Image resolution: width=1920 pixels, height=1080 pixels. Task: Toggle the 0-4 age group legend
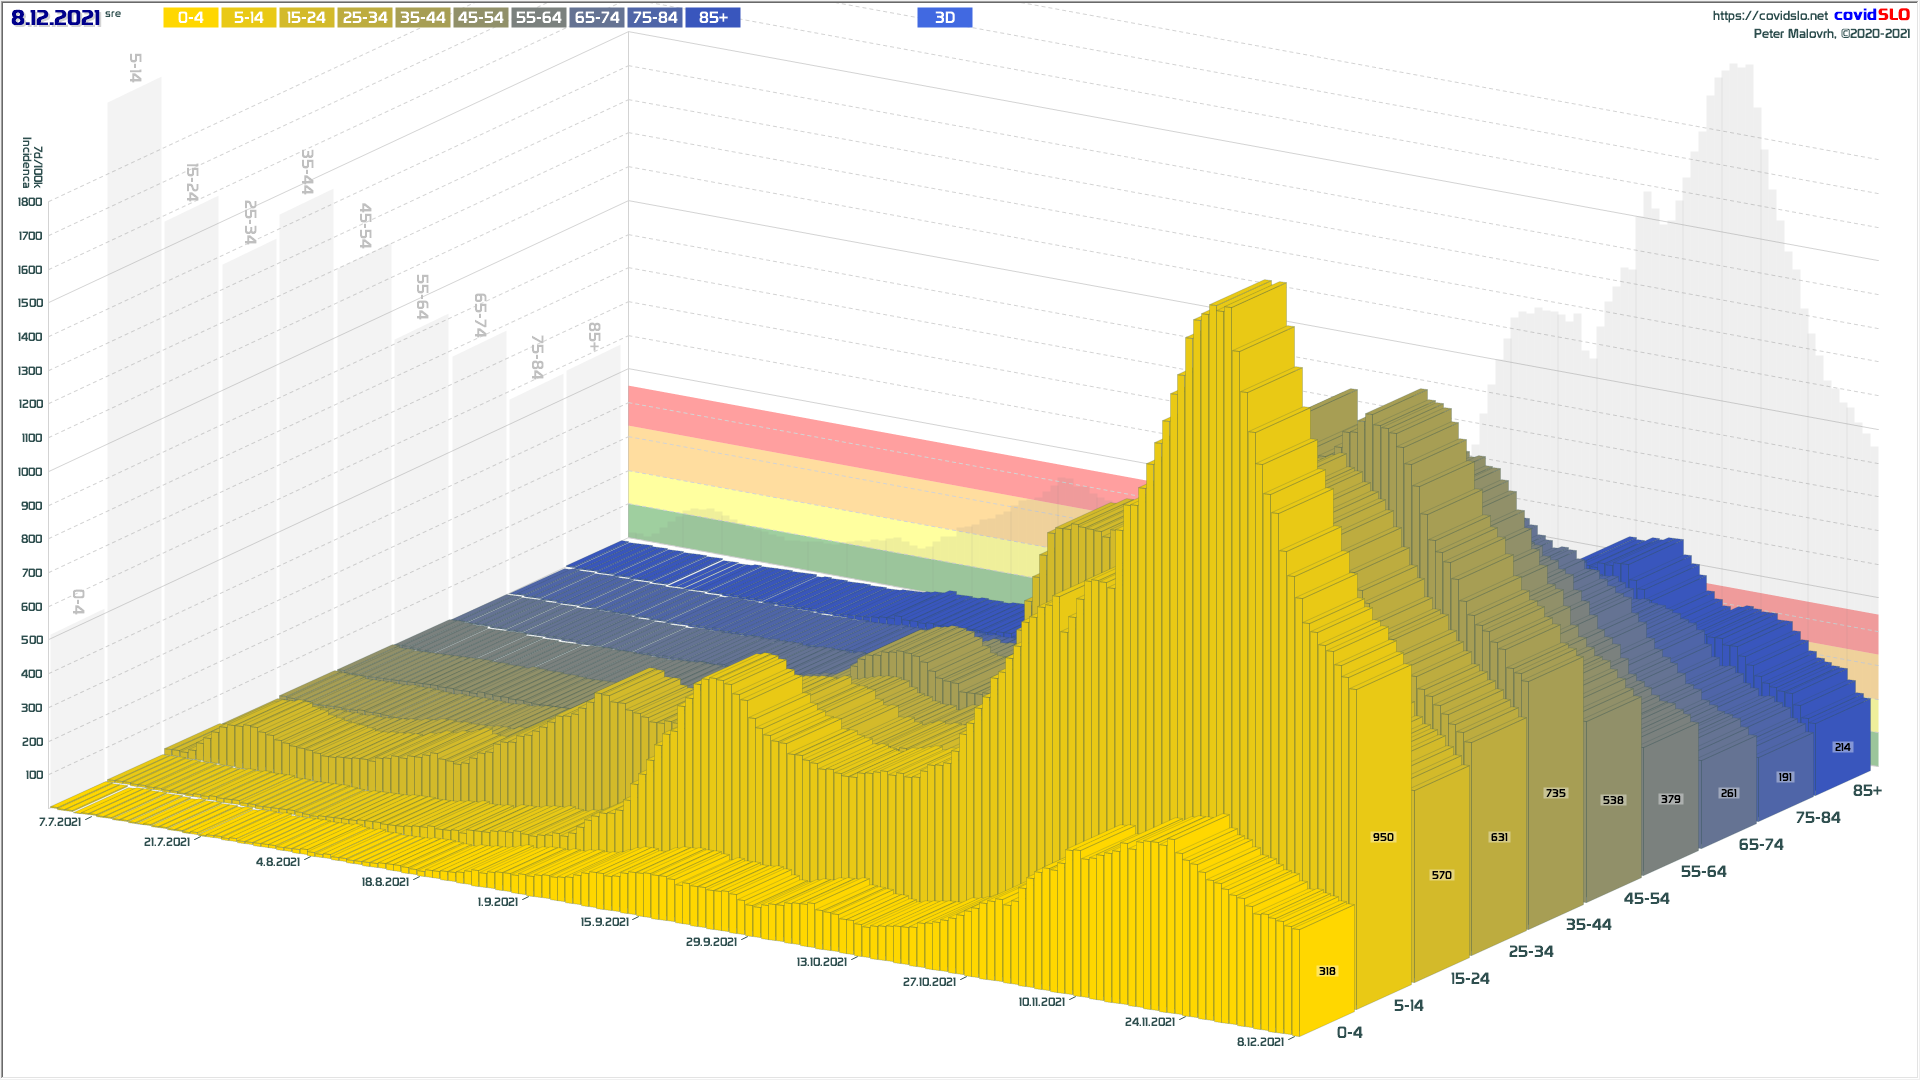(190, 18)
